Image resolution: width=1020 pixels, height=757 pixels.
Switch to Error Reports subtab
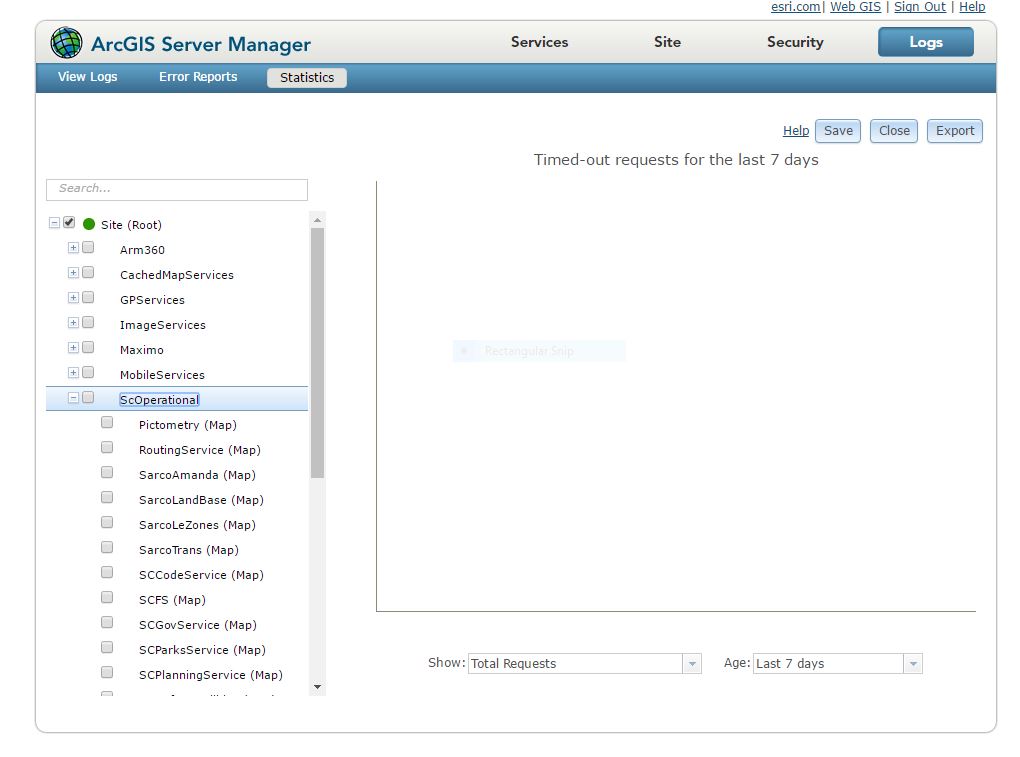coord(198,77)
